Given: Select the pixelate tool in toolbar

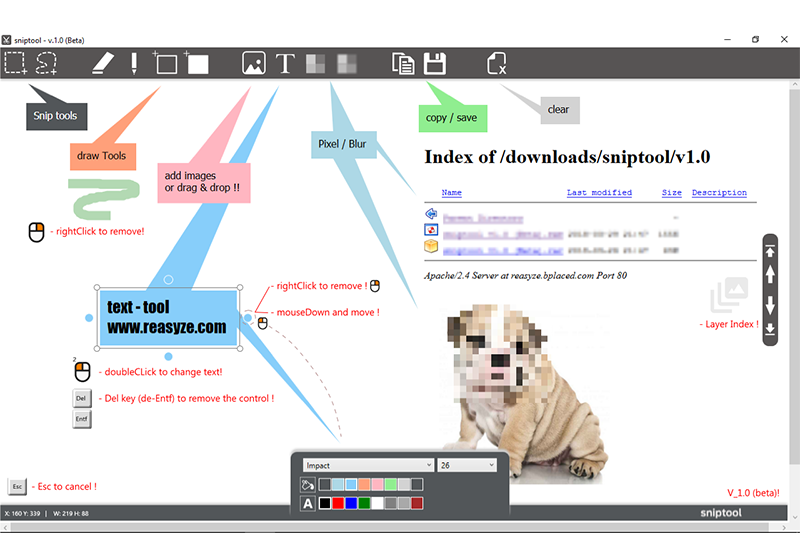Looking at the screenshot, I should coord(315,64).
